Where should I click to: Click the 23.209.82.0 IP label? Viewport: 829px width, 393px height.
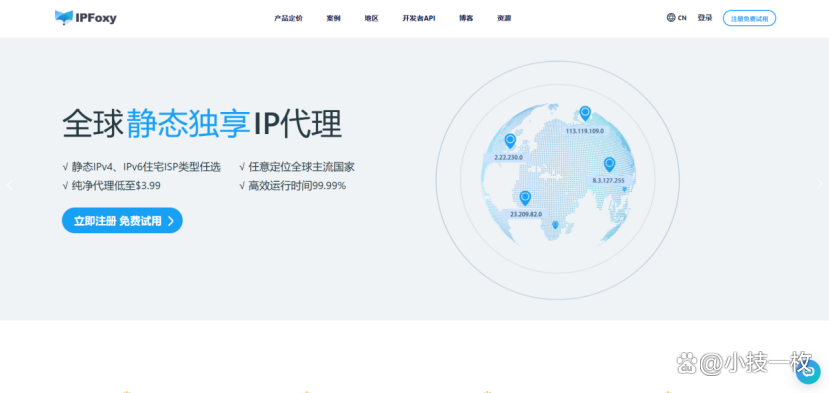click(526, 214)
